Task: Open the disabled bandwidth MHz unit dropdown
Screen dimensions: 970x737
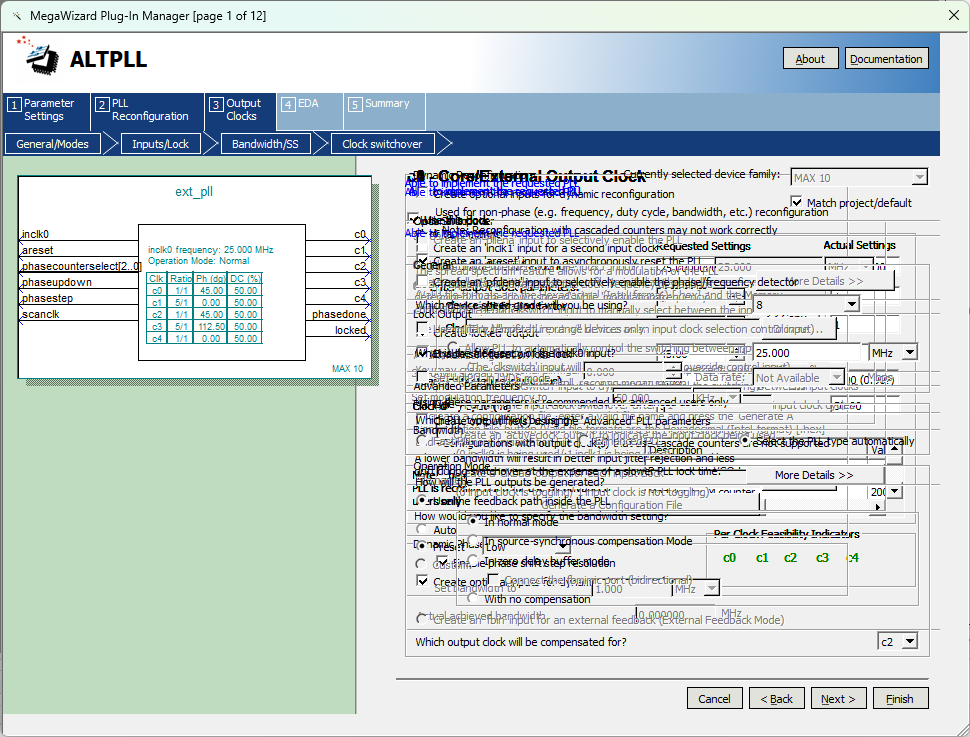Action: (x=695, y=589)
